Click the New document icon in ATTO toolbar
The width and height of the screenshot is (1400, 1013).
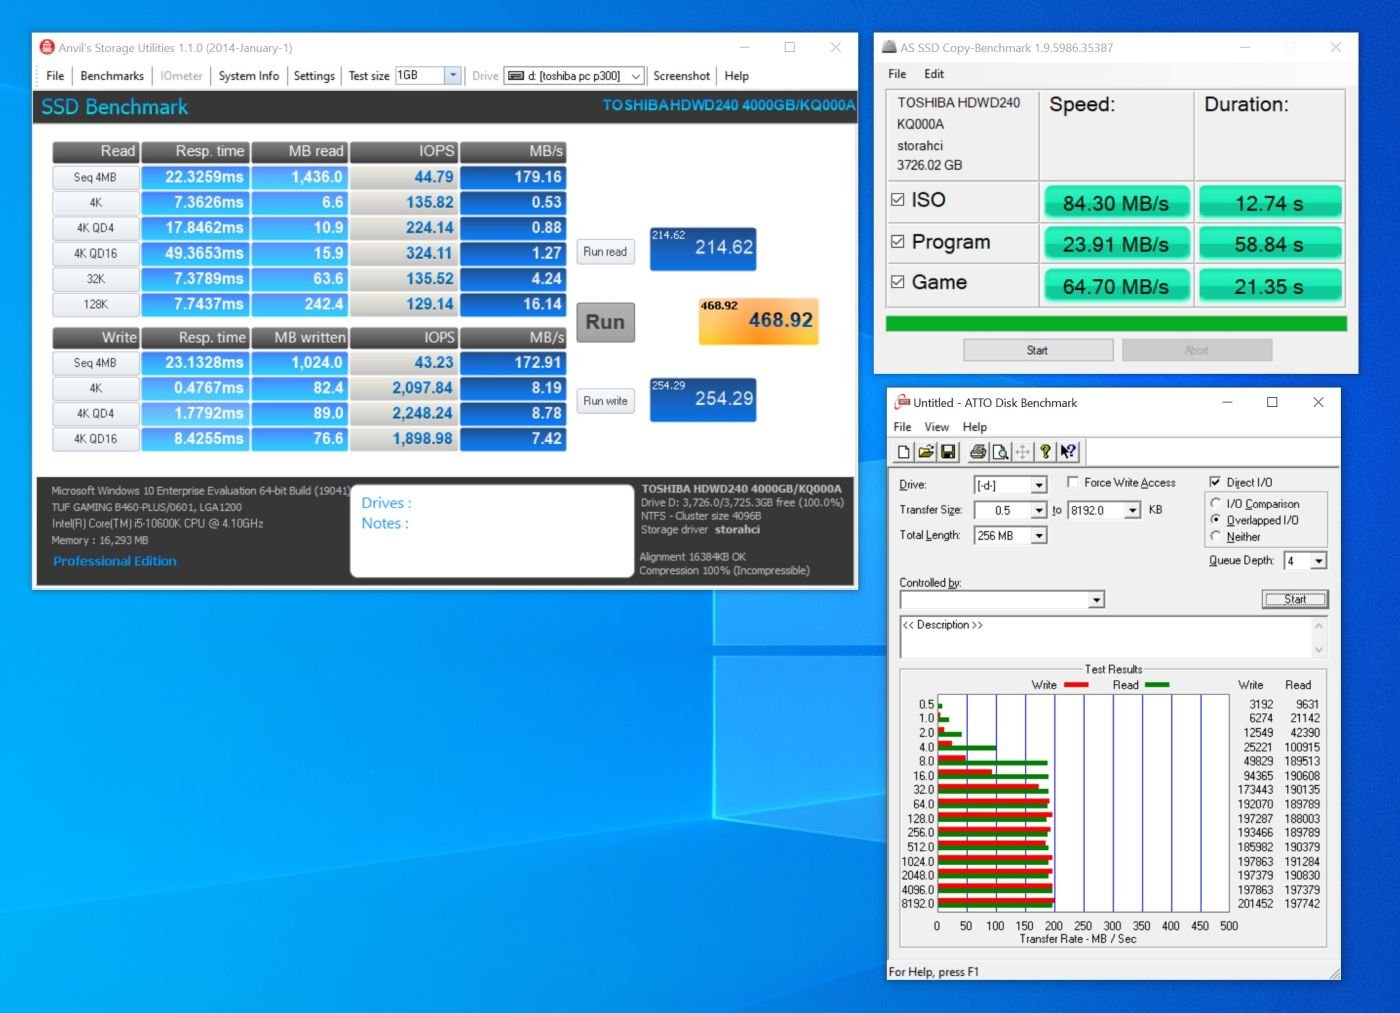(x=904, y=452)
